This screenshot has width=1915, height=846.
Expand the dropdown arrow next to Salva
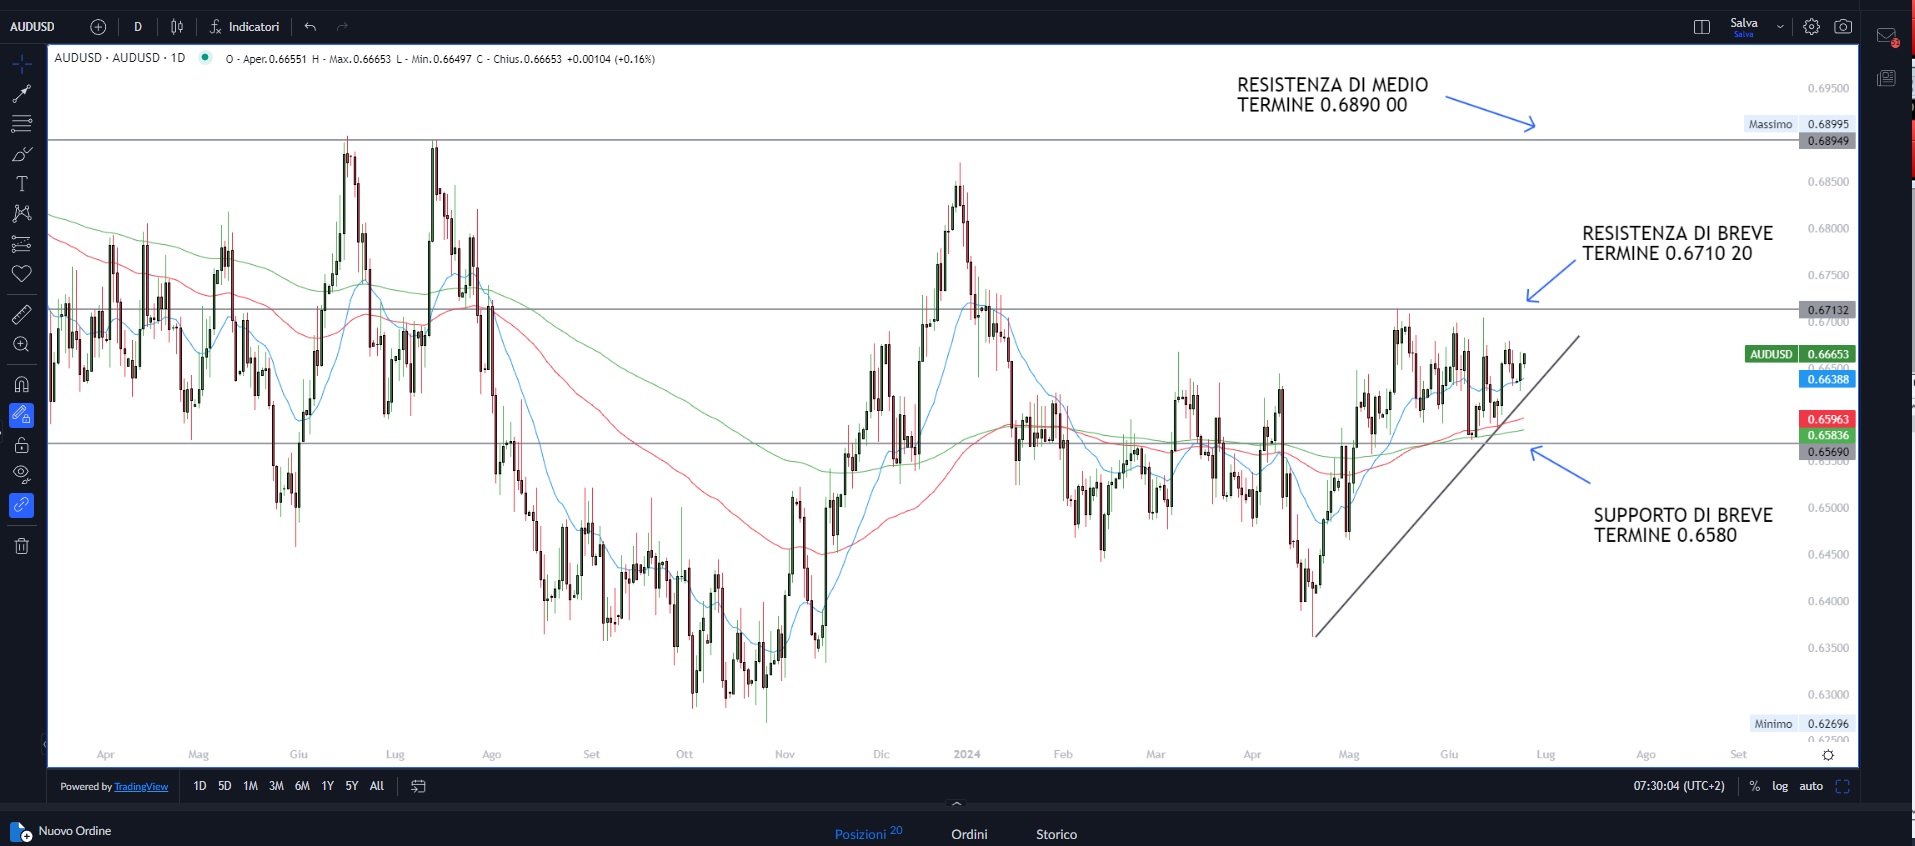1780,27
